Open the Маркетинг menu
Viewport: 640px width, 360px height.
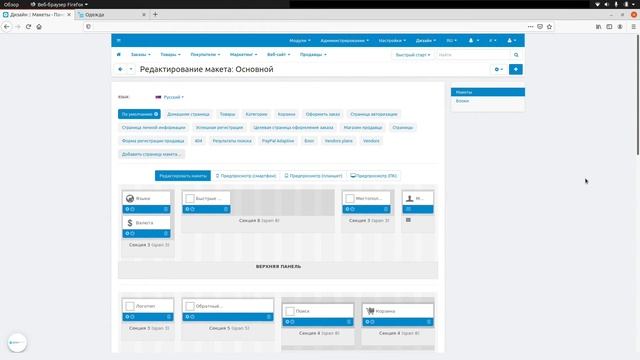tap(243, 54)
